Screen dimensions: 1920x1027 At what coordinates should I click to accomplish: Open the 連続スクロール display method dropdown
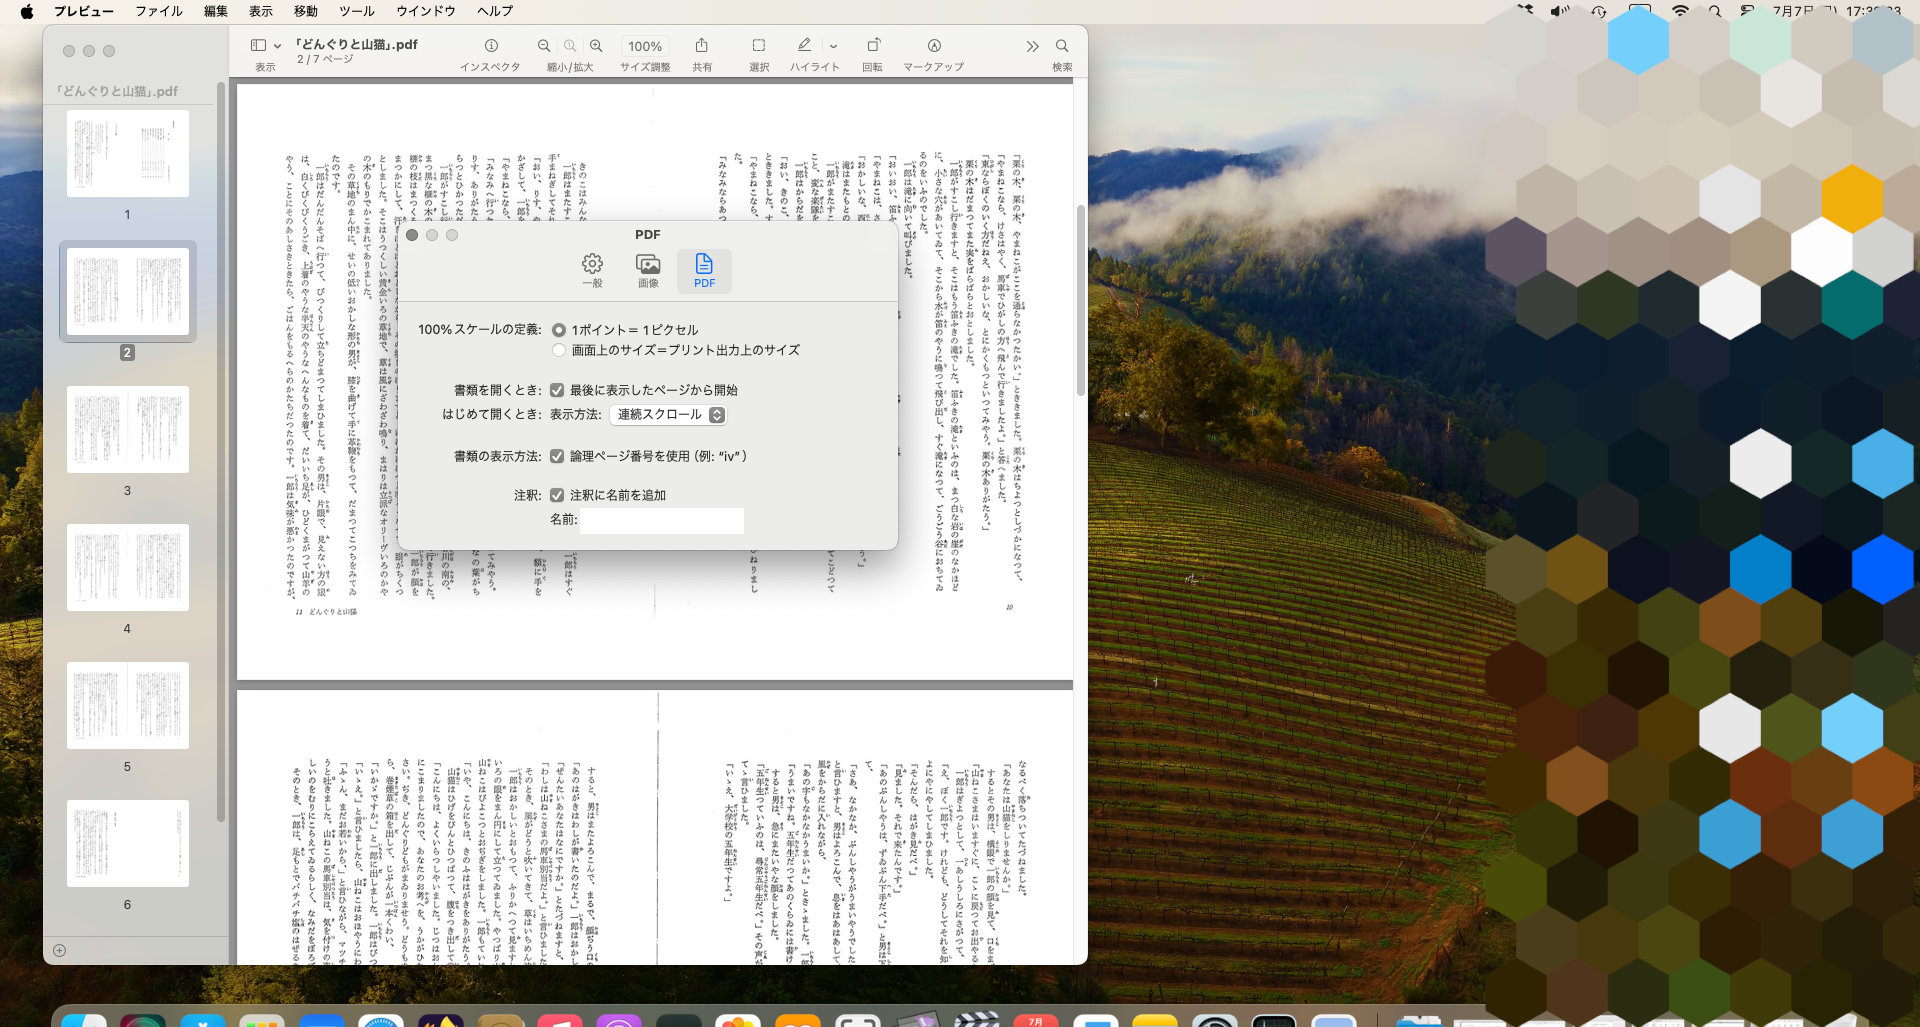(668, 414)
